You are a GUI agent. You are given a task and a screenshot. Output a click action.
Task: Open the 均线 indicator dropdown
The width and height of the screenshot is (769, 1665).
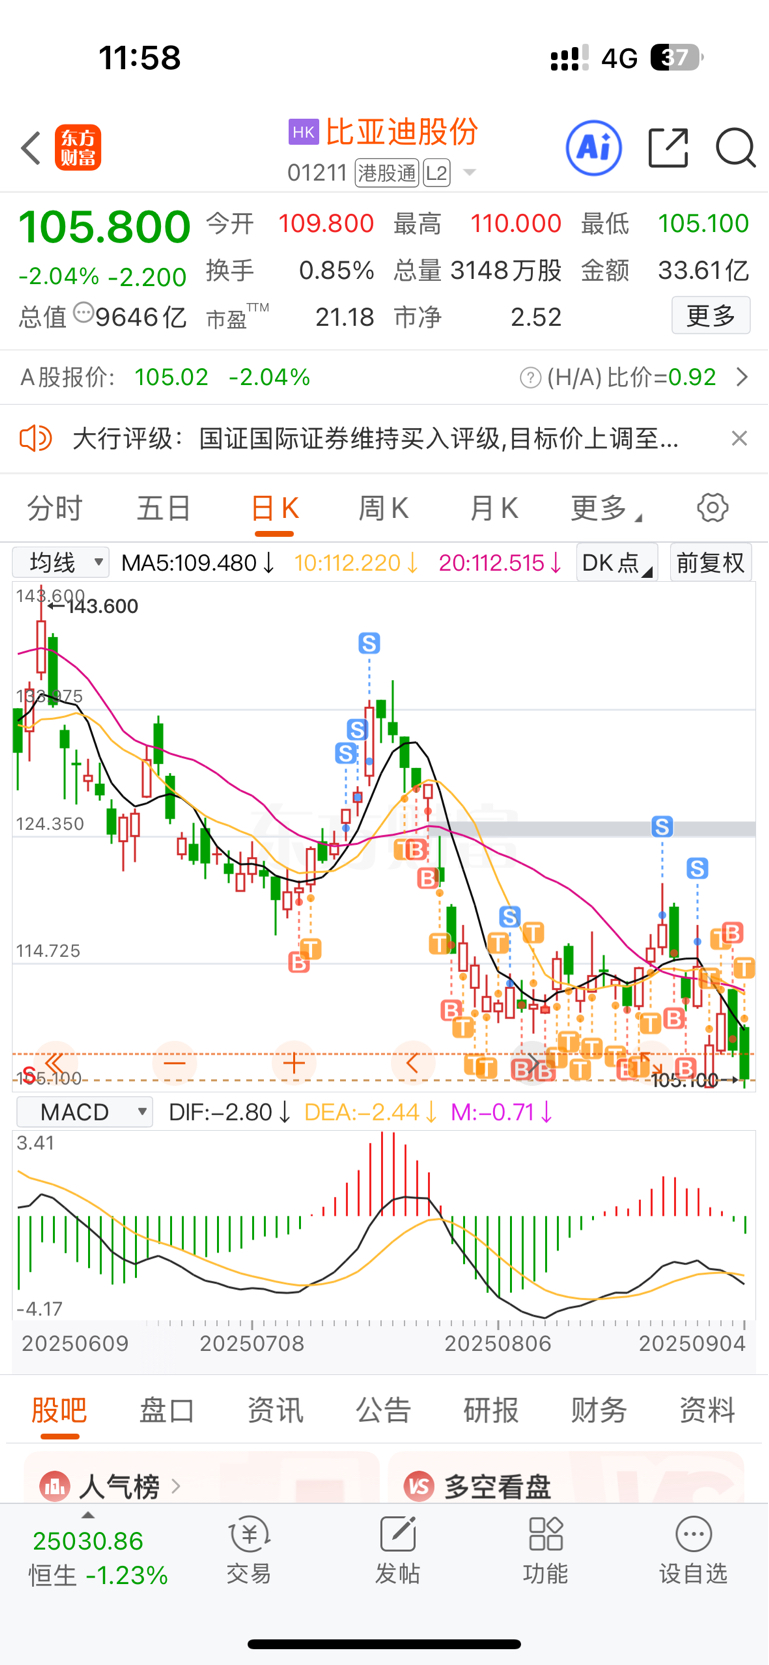[x=60, y=562]
